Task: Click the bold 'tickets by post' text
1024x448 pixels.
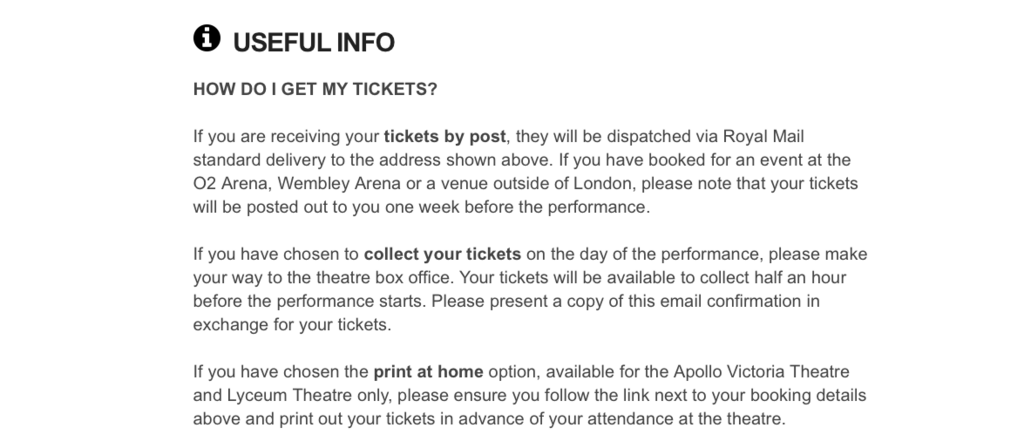Action: click(445, 136)
